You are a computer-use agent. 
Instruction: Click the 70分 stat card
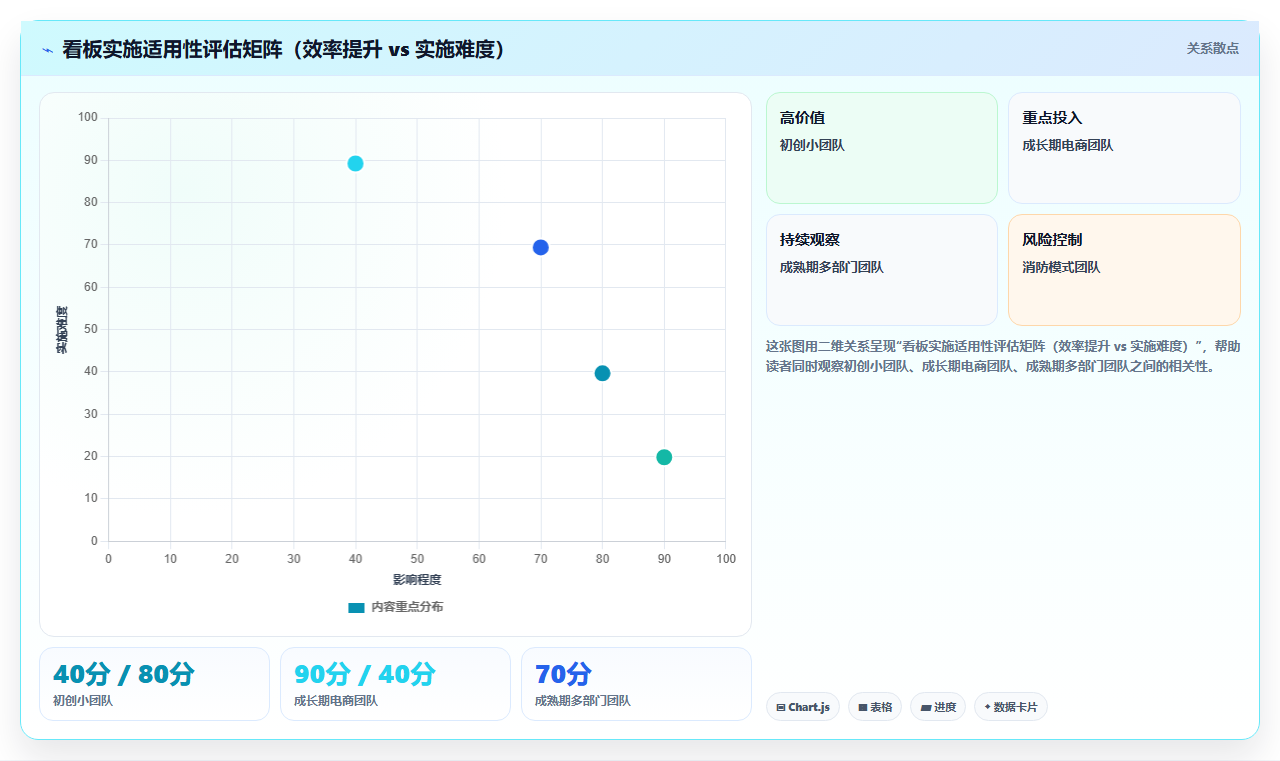636,684
